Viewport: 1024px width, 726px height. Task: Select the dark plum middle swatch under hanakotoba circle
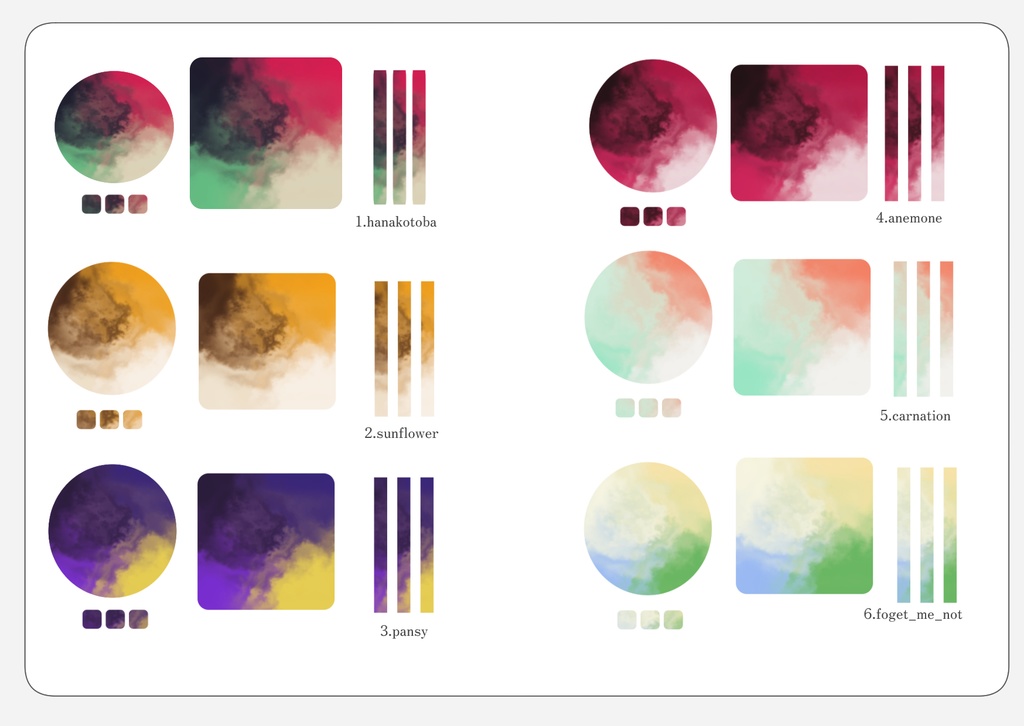tap(114, 204)
